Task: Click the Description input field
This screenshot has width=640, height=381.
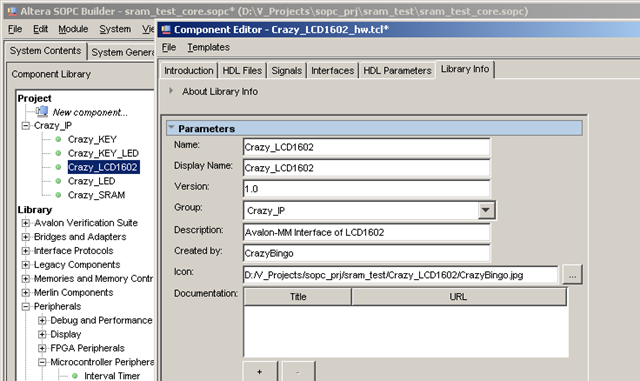Action: coord(367,232)
